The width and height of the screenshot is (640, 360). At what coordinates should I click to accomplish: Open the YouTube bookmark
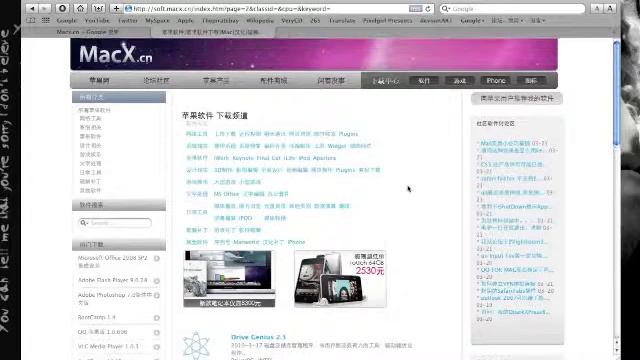[97, 20]
